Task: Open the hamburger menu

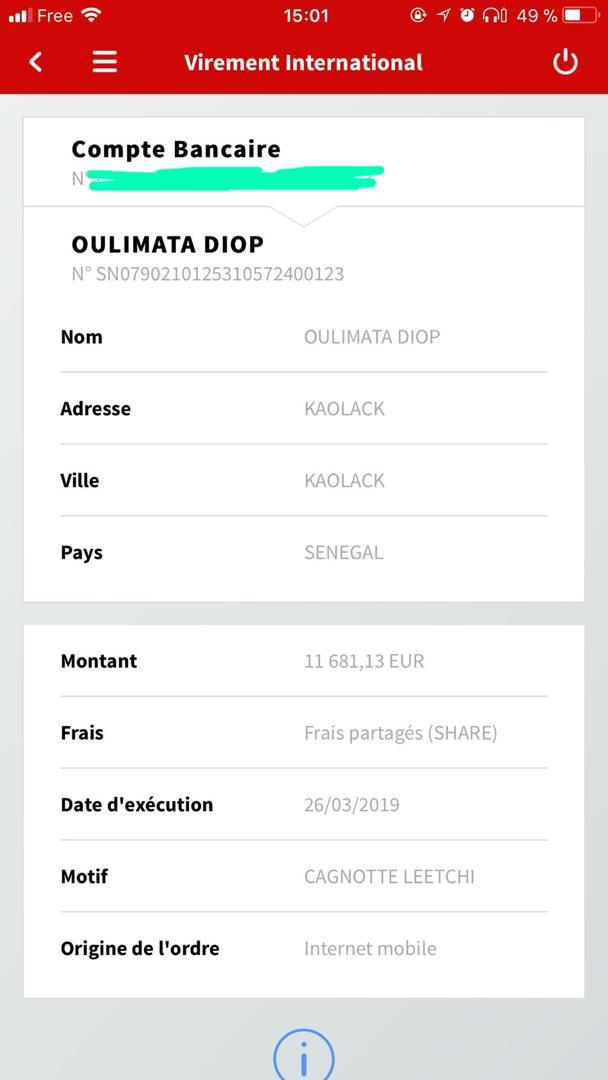Action: tap(105, 62)
